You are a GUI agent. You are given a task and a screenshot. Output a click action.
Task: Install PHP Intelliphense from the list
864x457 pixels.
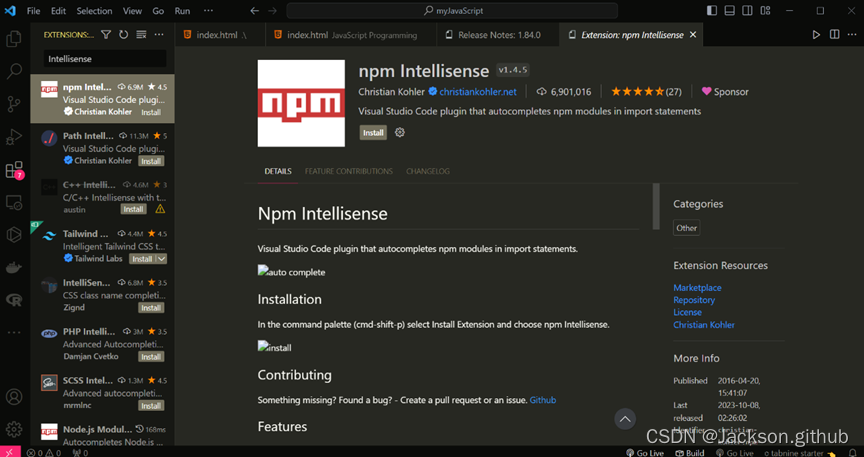click(151, 357)
